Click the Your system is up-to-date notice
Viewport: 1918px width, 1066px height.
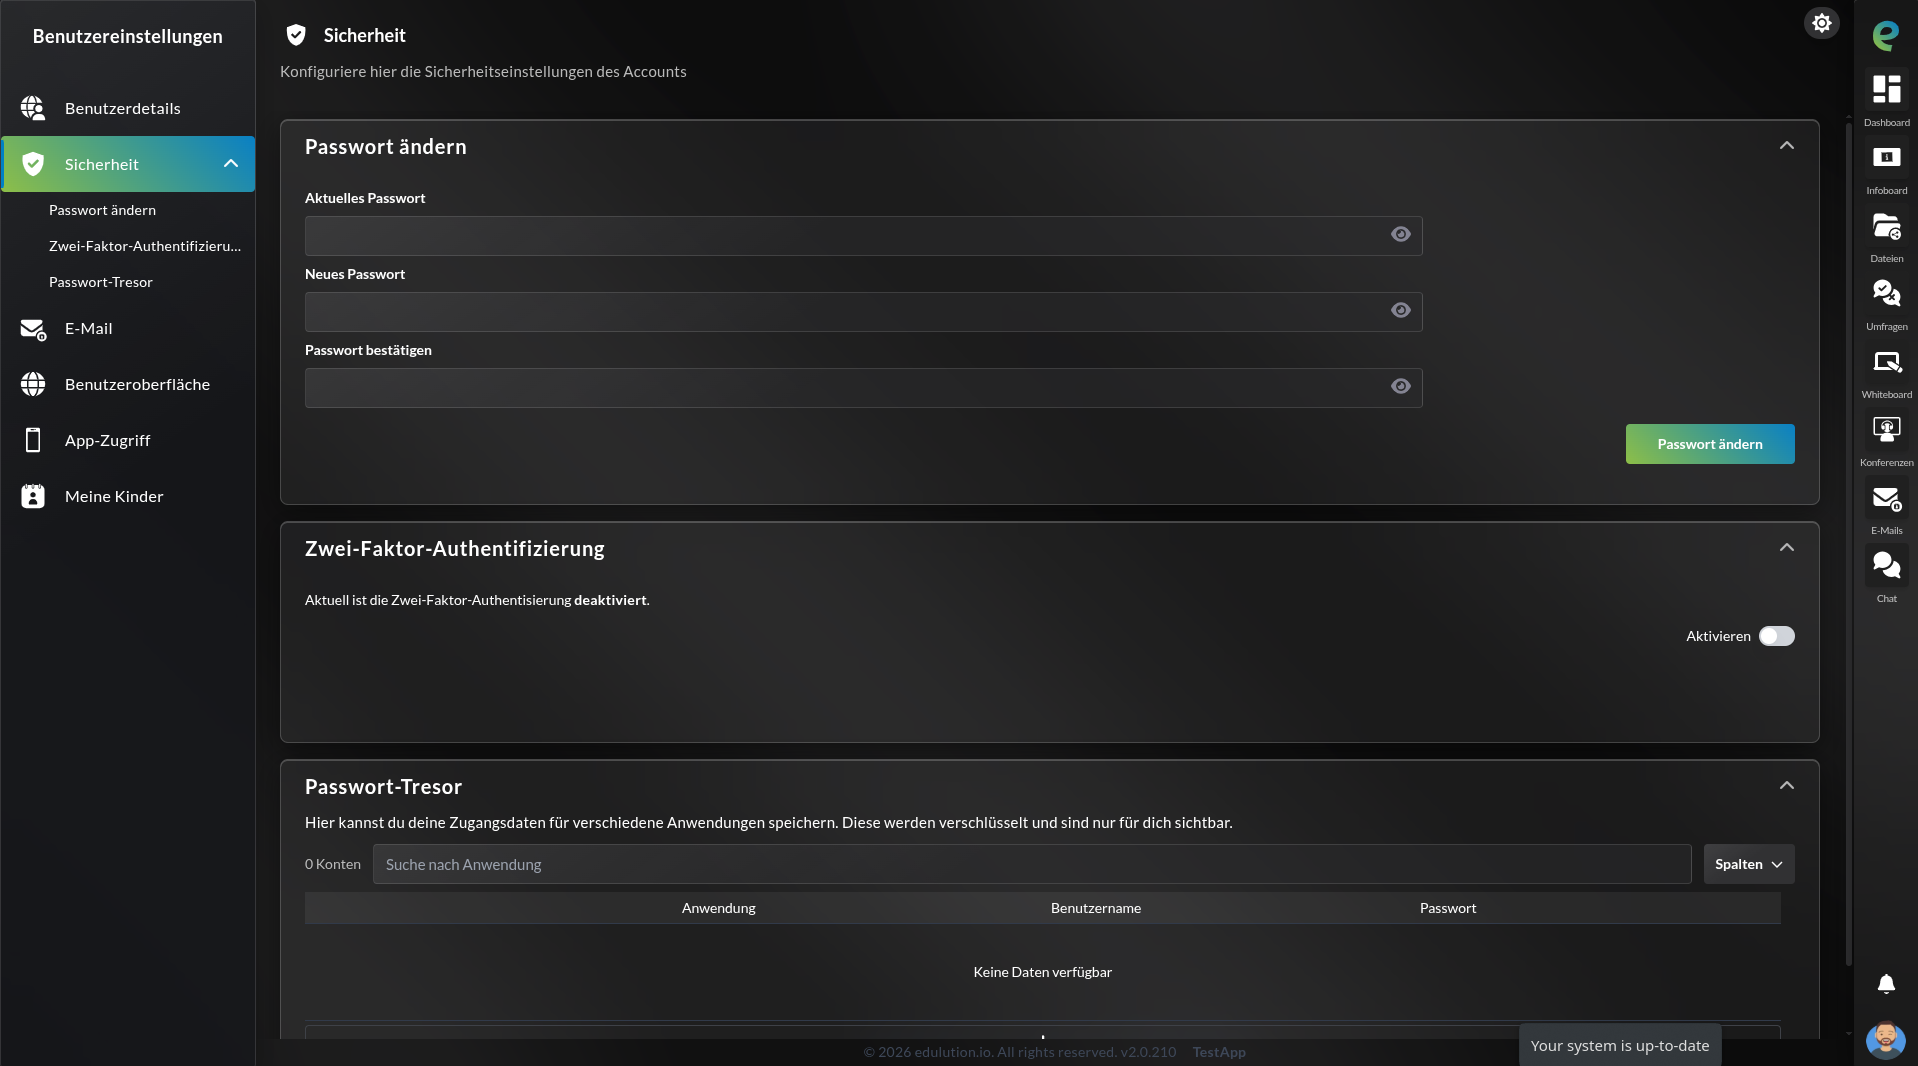tap(1620, 1045)
